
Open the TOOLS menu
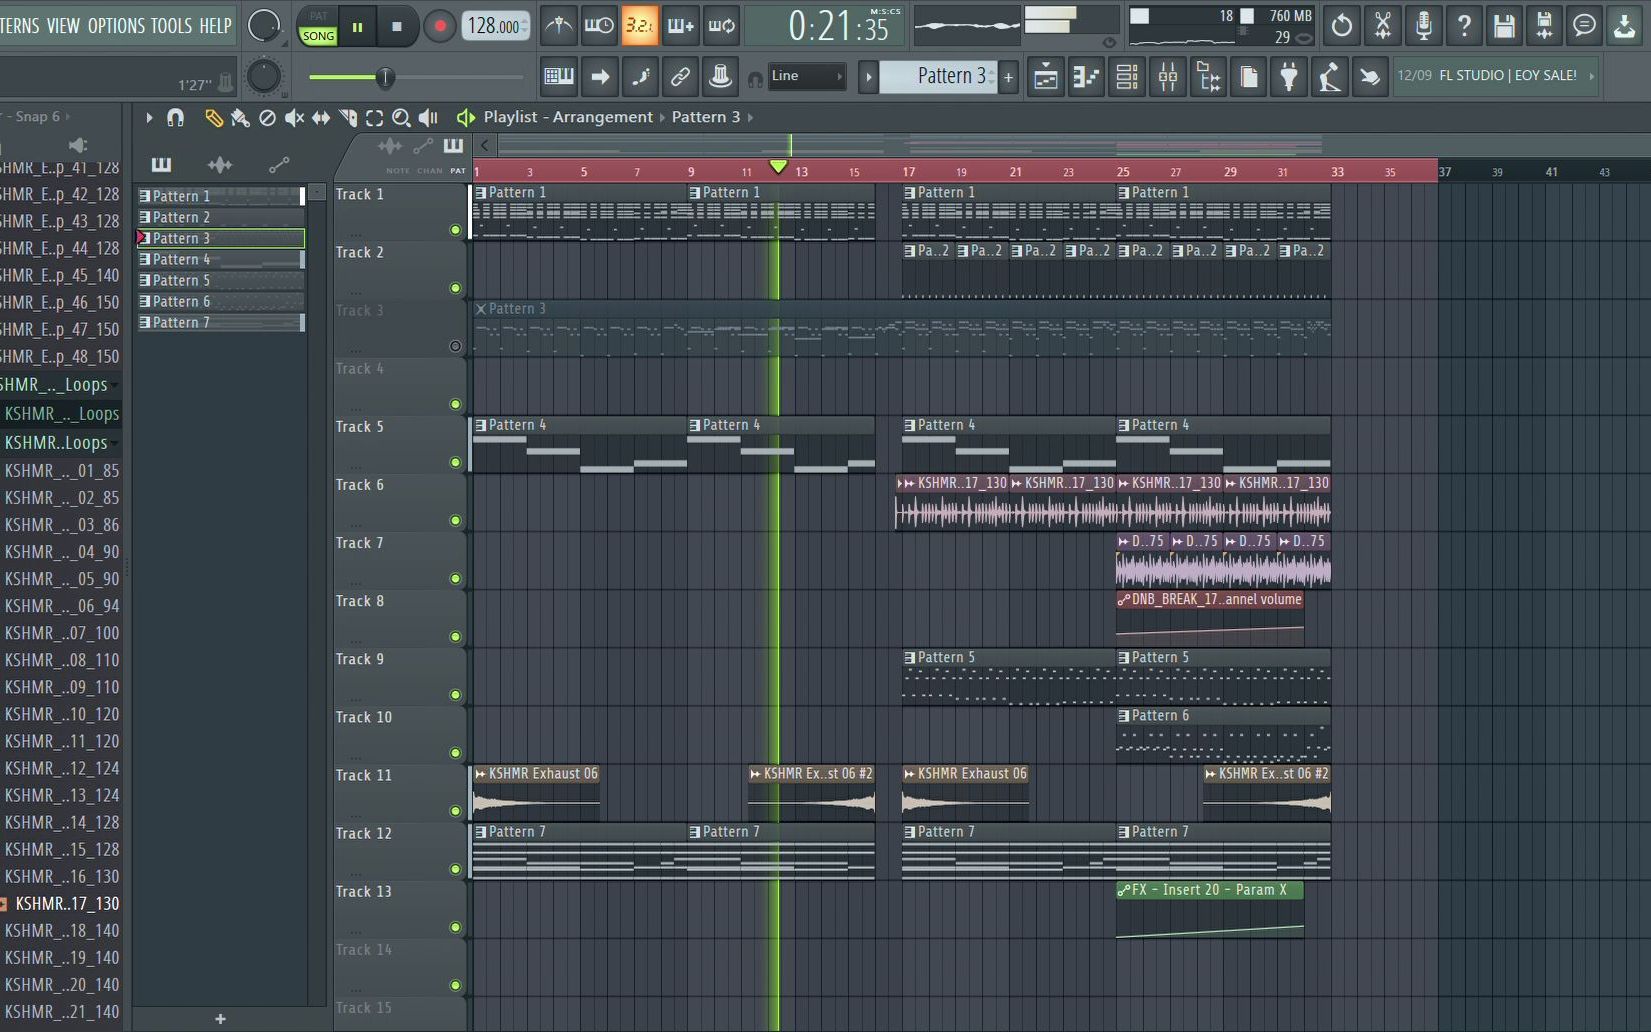(171, 26)
